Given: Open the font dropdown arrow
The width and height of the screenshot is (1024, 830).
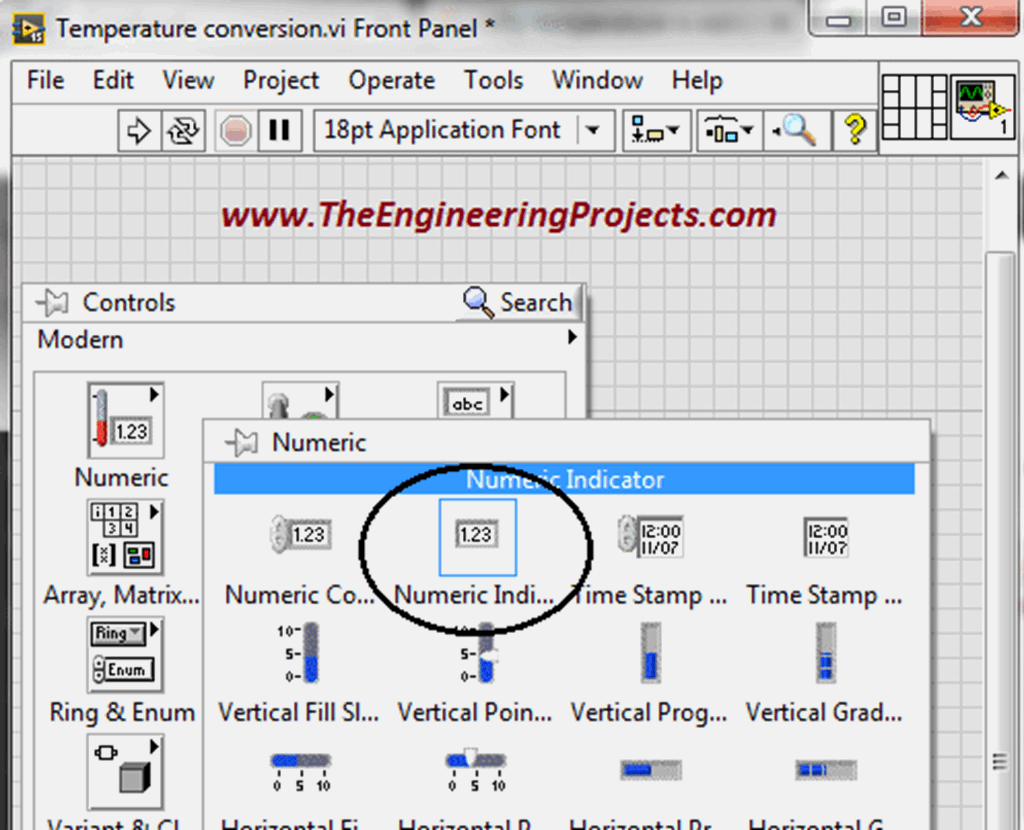Looking at the screenshot, I should point(594,131).
